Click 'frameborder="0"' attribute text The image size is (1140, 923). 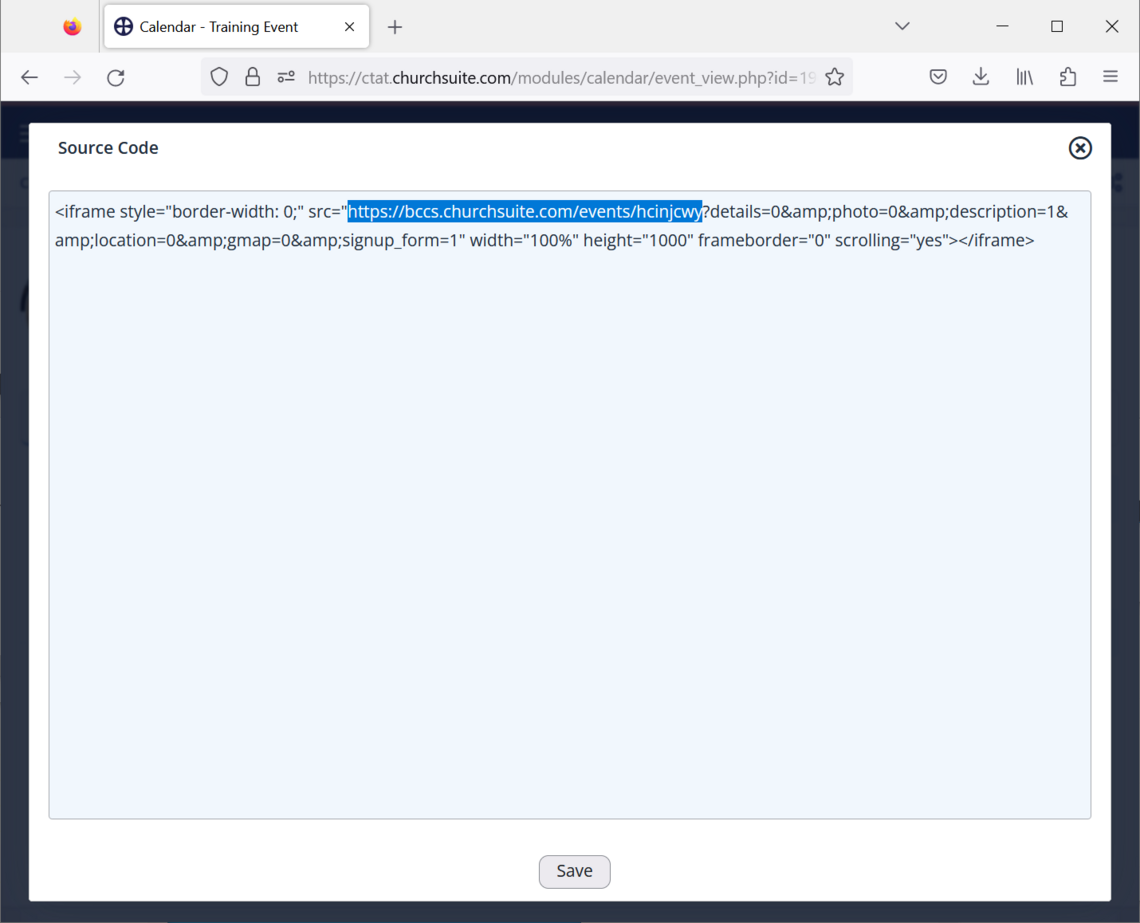(x=764, y=240)
